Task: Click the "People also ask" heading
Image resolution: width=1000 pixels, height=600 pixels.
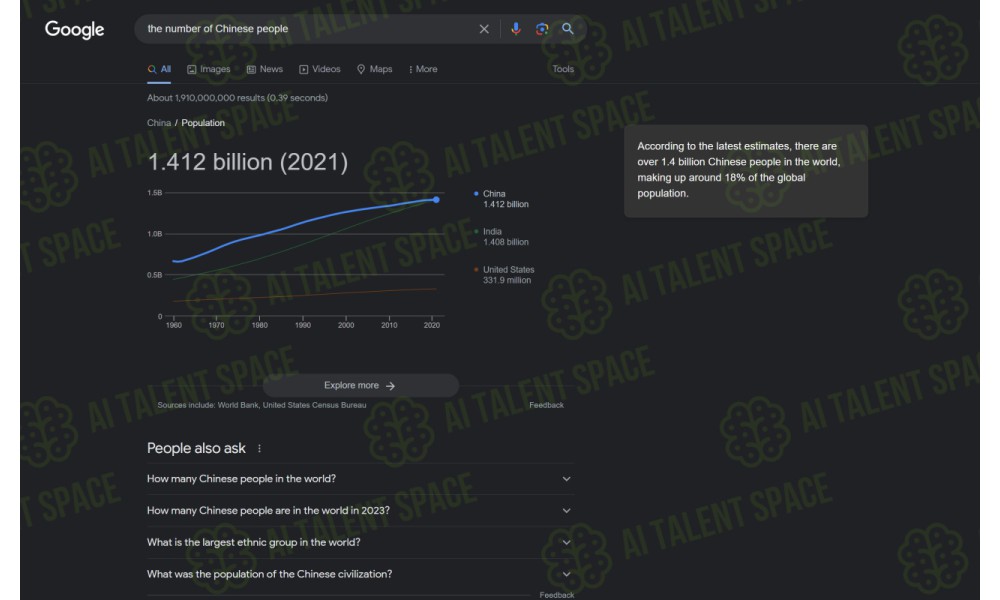Action: coord(196,448)
